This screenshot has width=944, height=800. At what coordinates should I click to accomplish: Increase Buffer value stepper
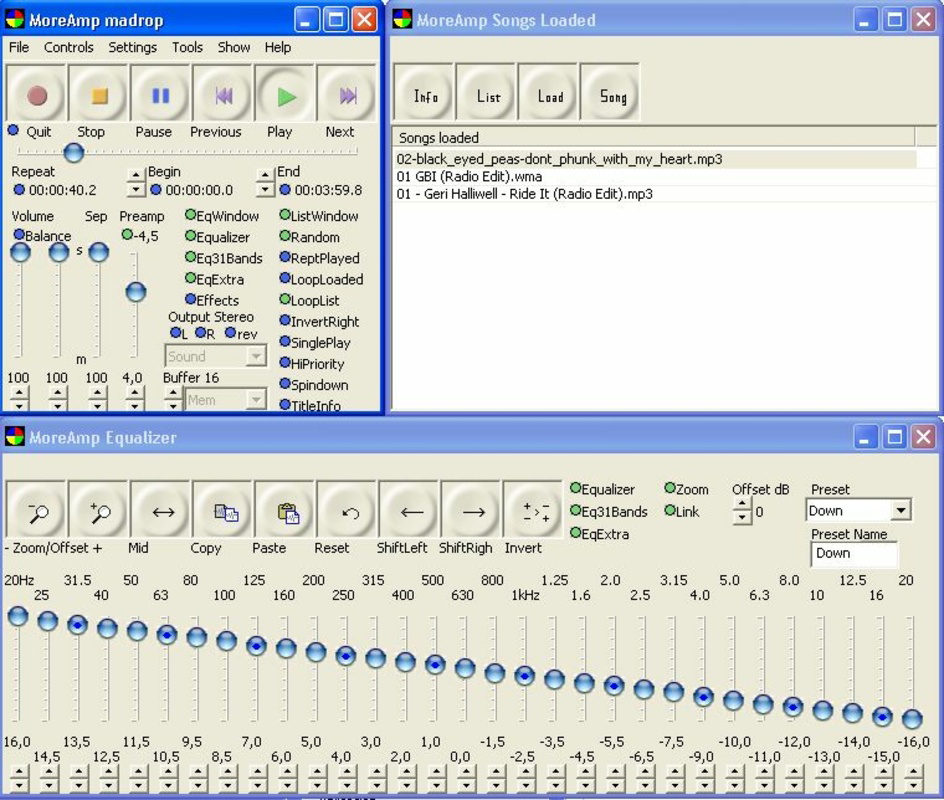tap(174, 393)
